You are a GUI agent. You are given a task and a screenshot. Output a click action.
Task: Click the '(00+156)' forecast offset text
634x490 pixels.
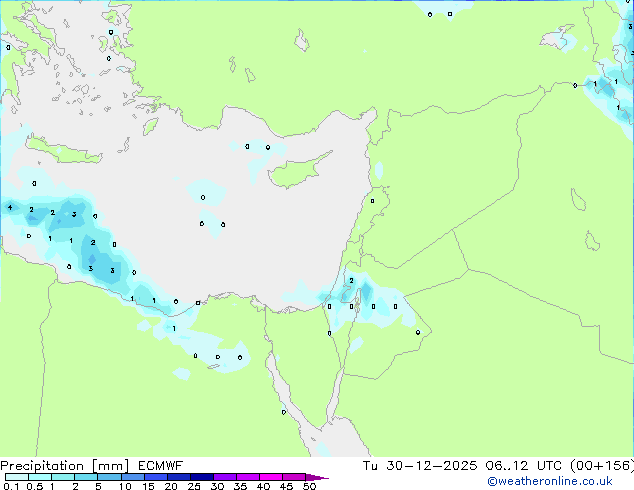602,466
